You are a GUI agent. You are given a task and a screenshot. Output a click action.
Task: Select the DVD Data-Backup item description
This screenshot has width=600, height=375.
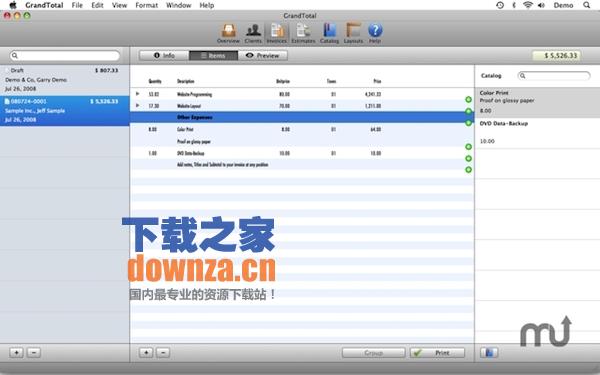click(191, 153)
